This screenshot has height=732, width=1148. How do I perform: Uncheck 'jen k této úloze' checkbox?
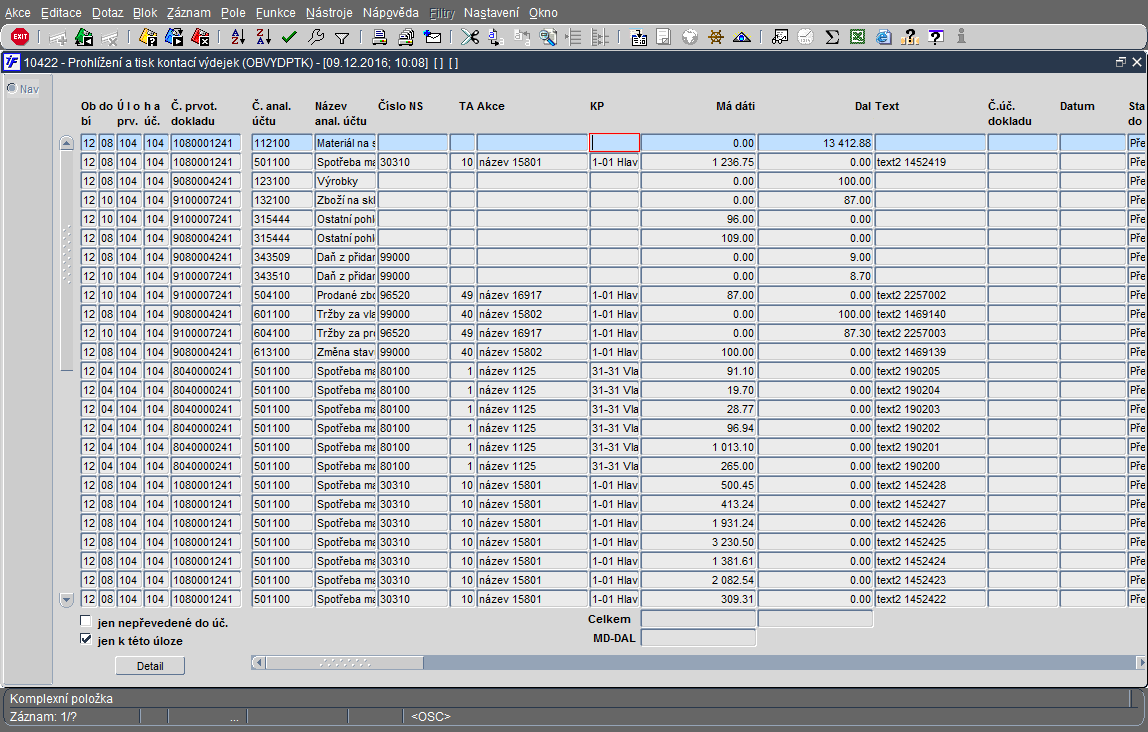[x=86, y=640]
